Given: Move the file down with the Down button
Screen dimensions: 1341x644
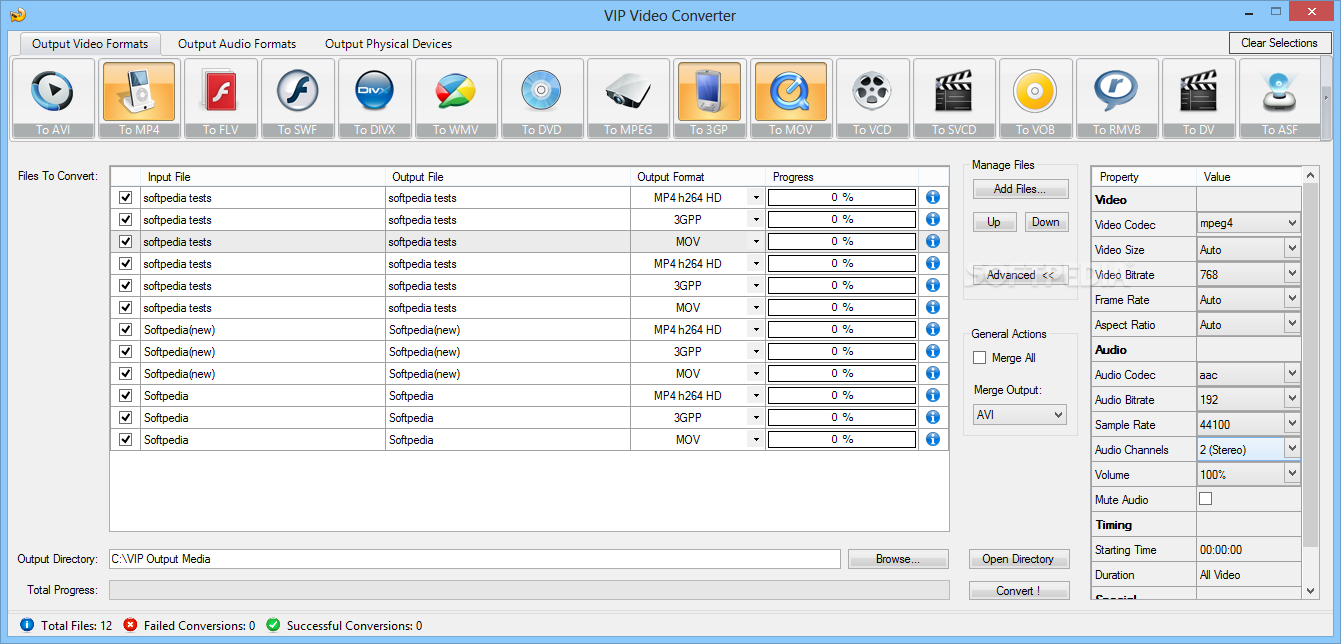Looking at the screenshot, I should (1046, 222).
